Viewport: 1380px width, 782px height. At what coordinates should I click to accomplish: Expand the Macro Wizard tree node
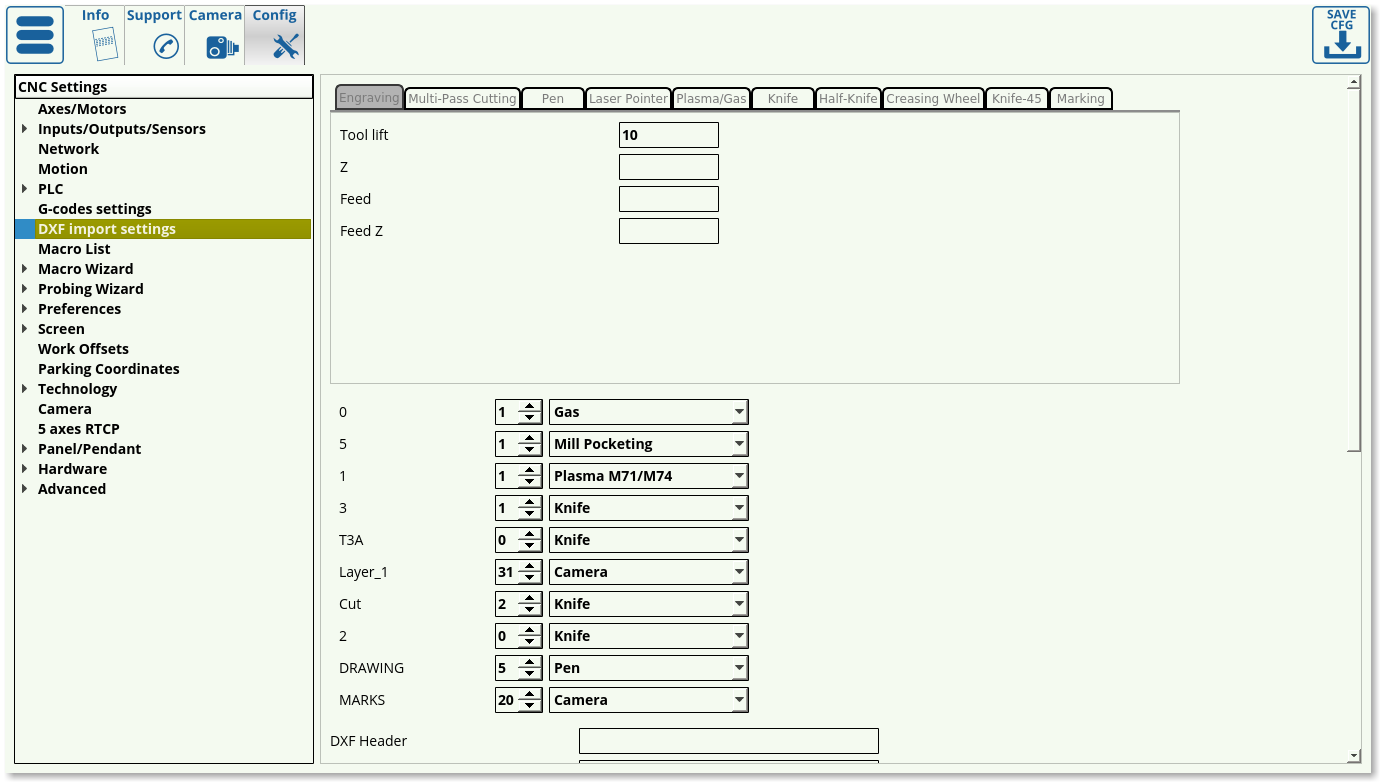point(24,269)
